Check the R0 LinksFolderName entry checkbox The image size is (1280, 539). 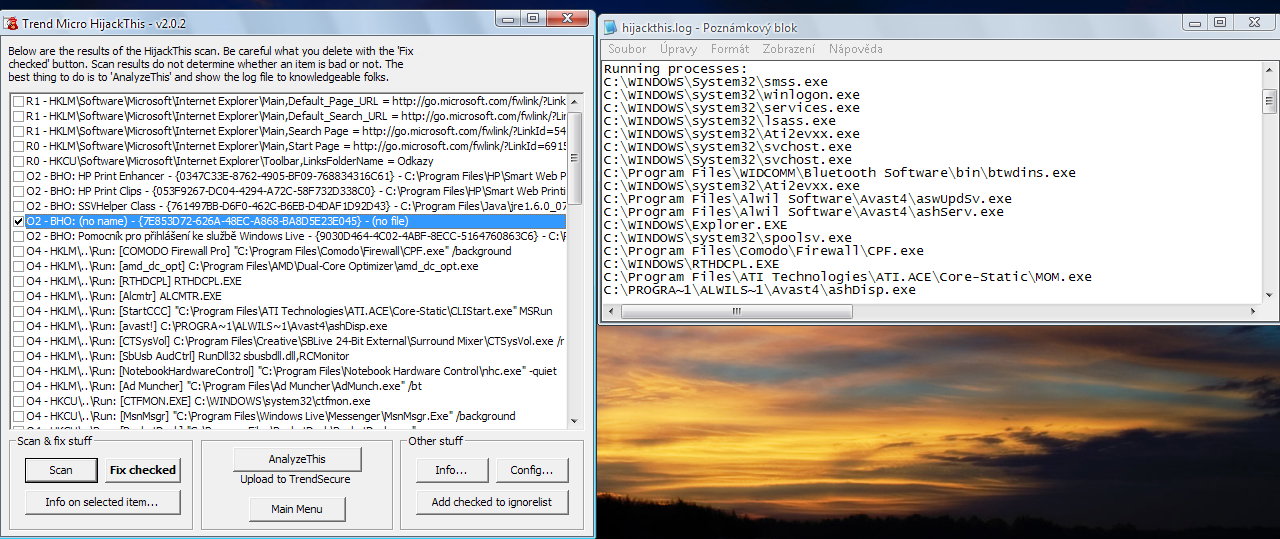pyautogui.click(x=19, y=161)
